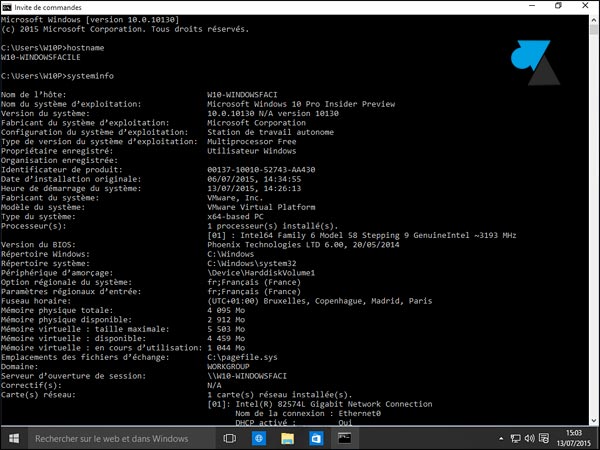Click the W10-WINDOWSFACILE hostname output
The height and width of the screenshot is (450, 600).
click(41, 57)
